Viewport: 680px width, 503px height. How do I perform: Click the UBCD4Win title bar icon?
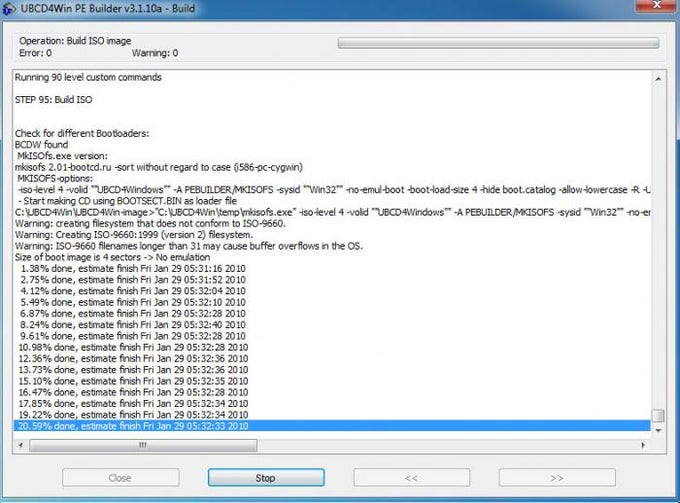10,9
